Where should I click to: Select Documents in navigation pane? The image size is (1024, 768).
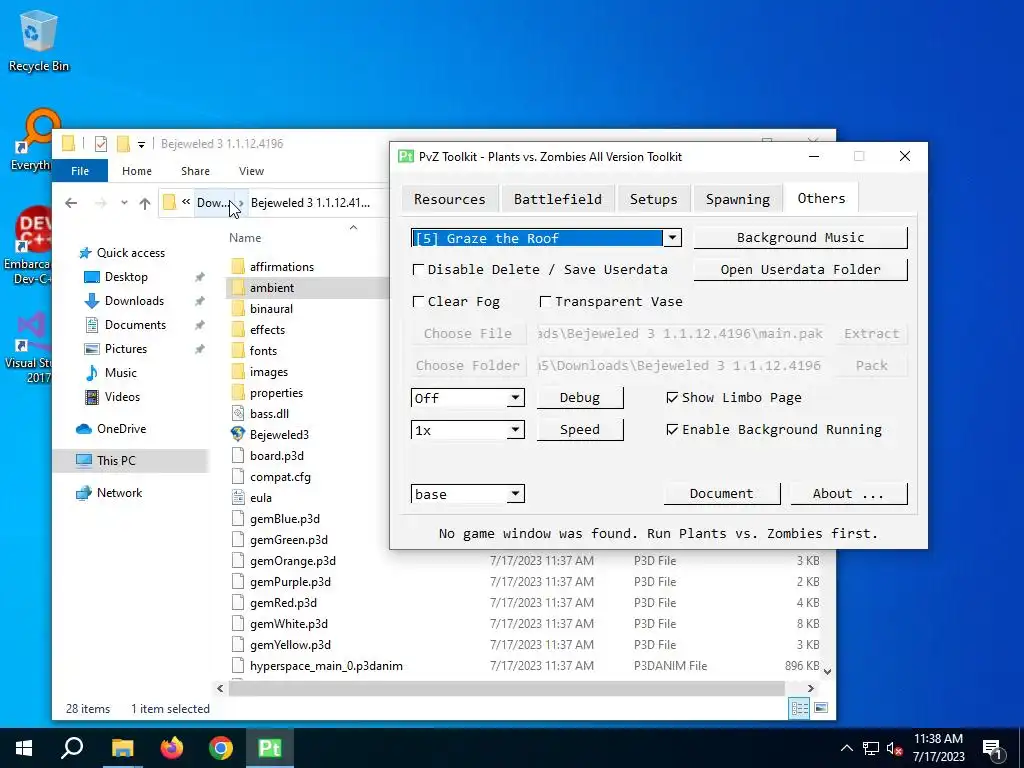pyautogui.click(x=135, y=325)
